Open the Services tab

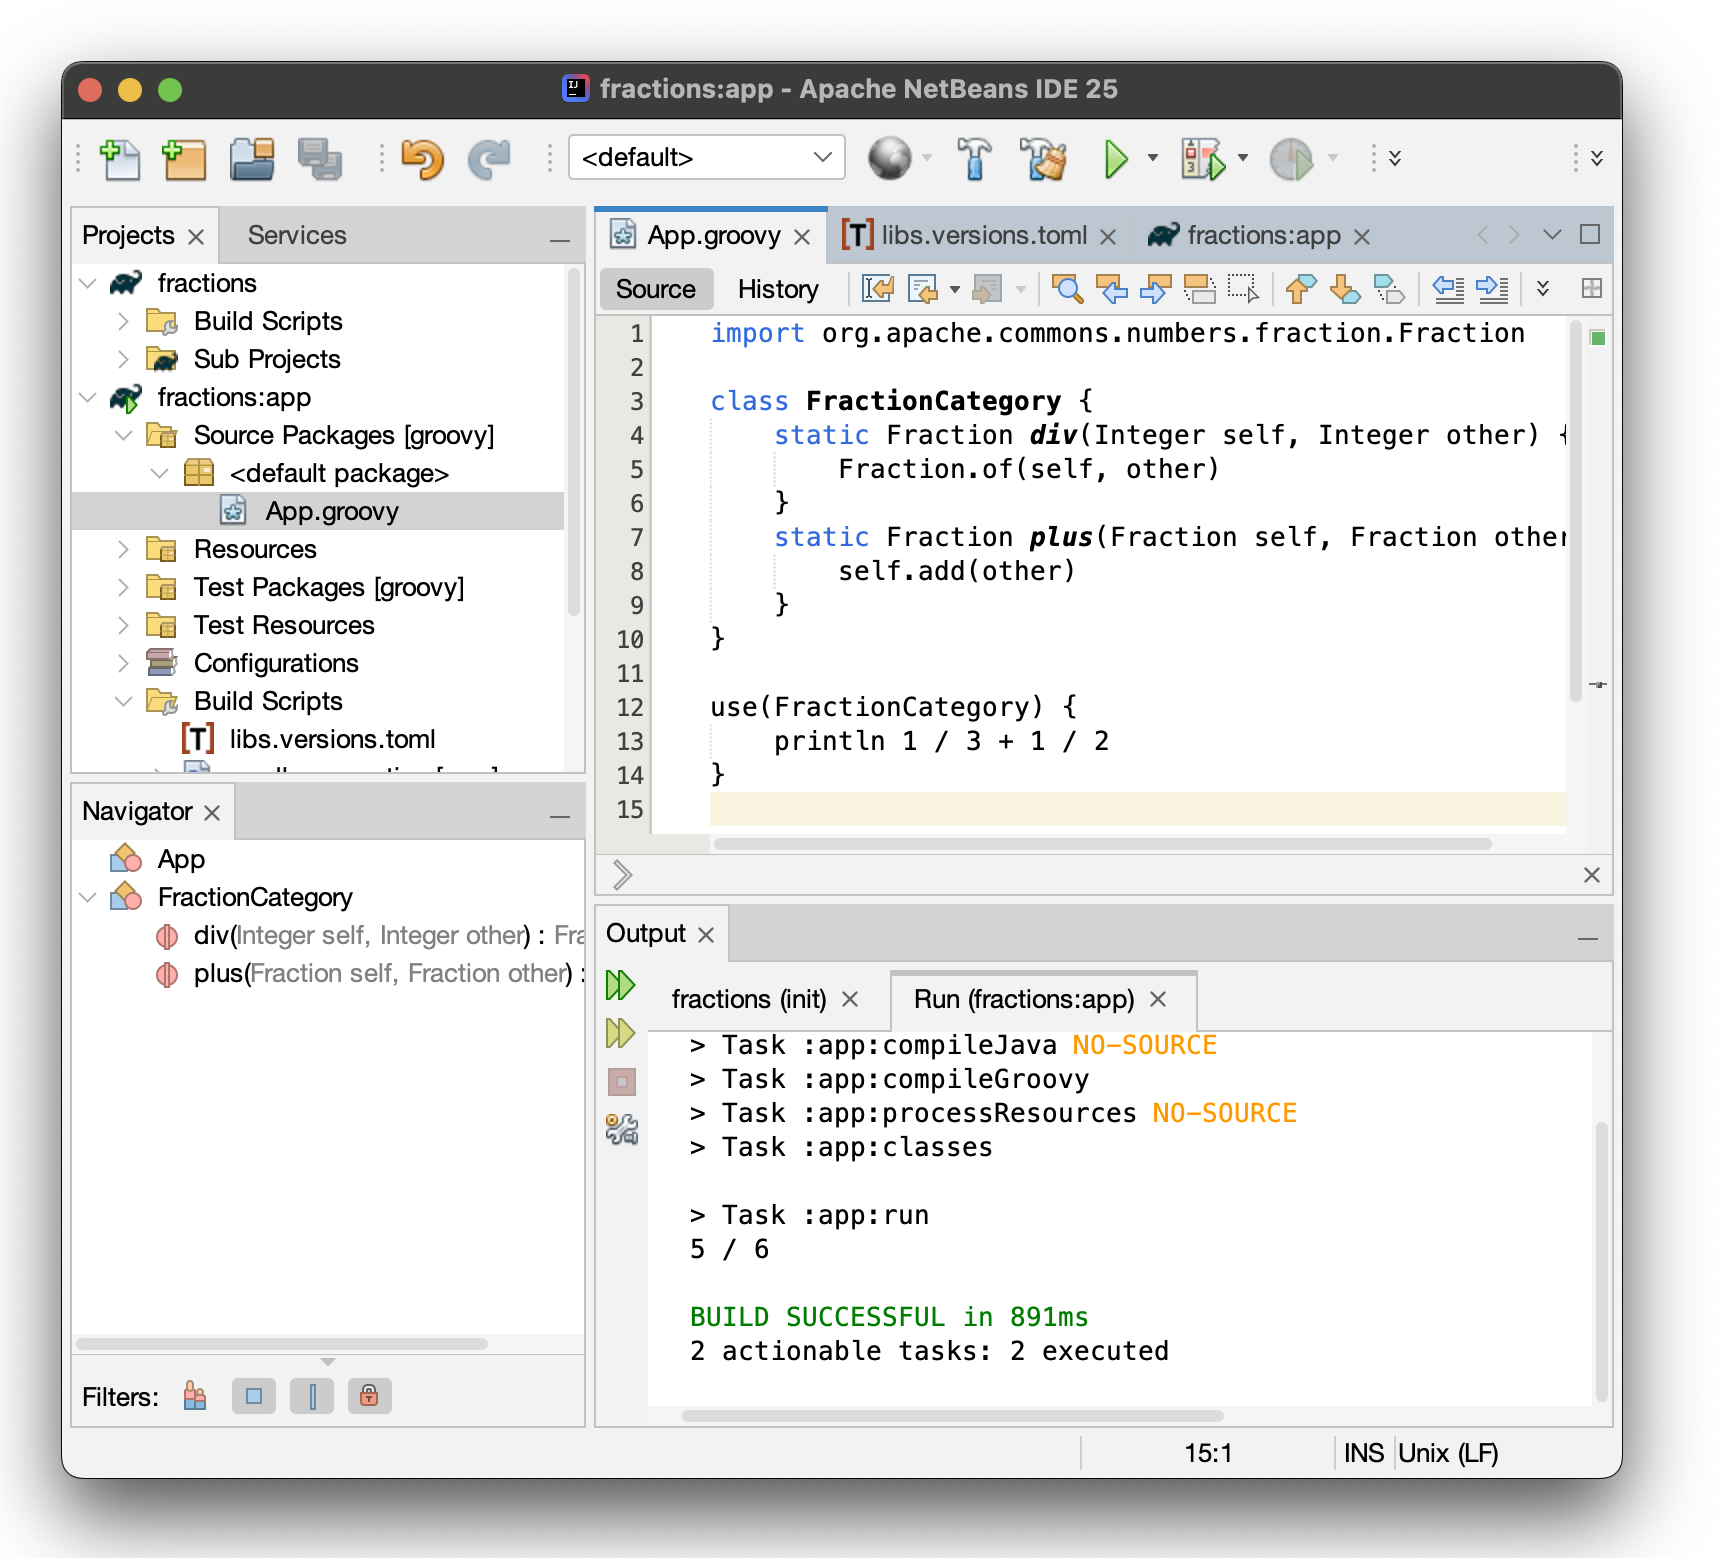[x=297, y=235]
